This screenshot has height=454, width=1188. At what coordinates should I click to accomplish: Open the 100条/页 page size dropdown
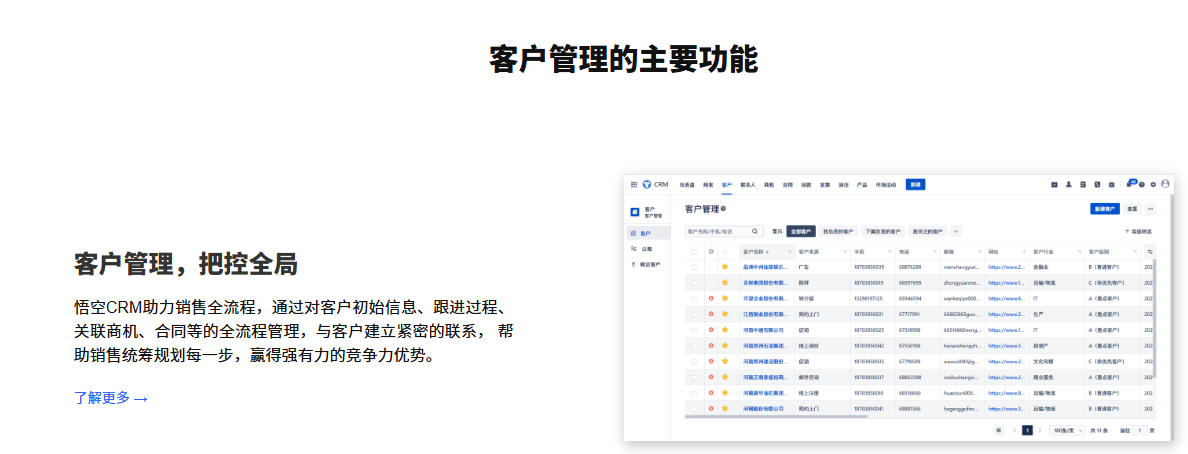[1067, 430]
